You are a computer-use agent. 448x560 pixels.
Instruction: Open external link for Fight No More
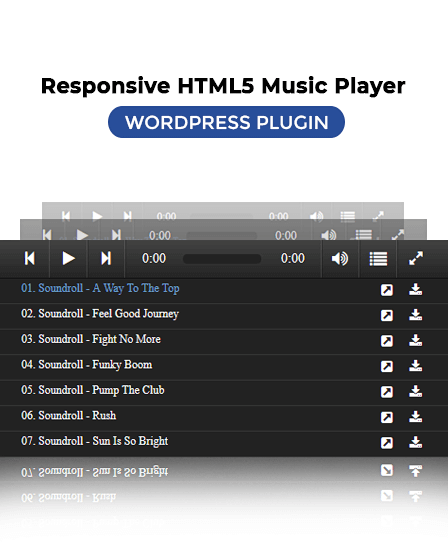click(x=387, y=341)
